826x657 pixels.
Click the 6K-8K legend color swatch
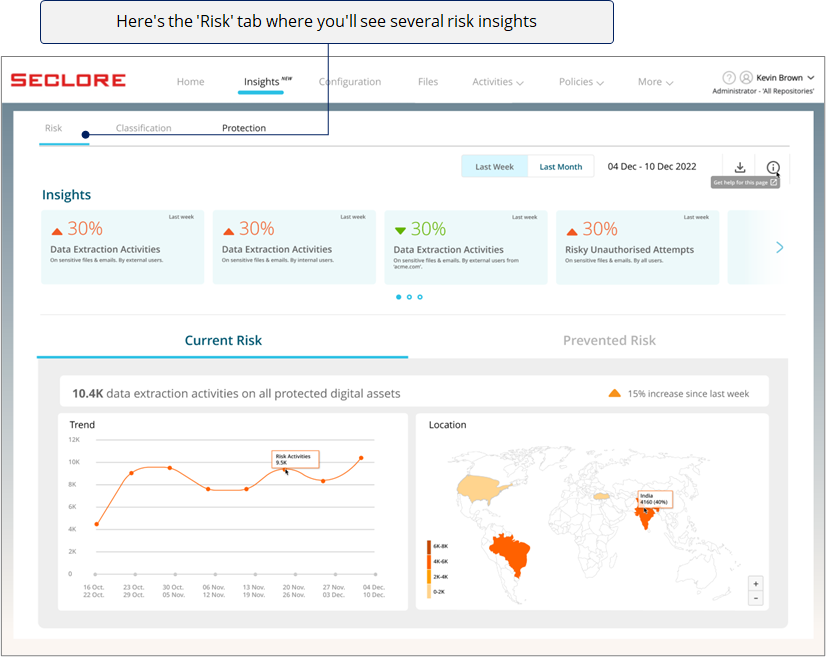[x=430, y=546]
